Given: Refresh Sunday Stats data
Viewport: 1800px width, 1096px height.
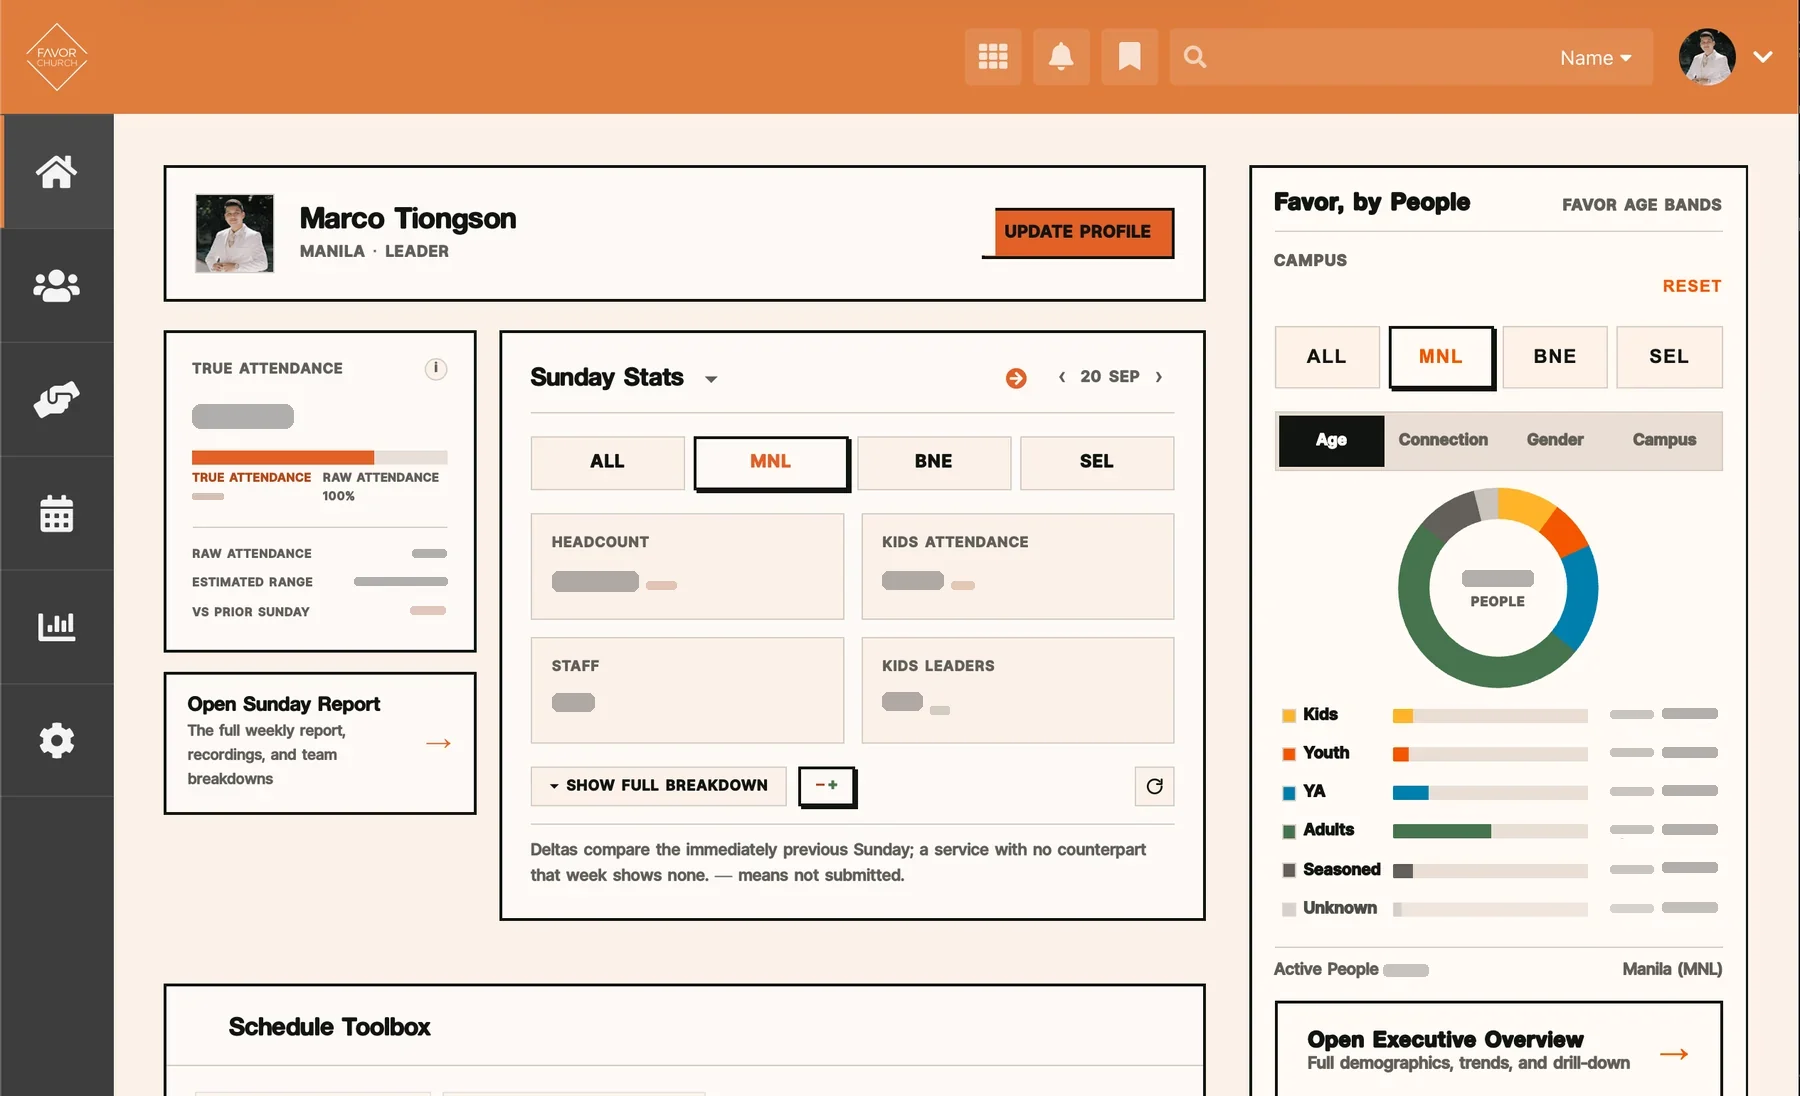Looking at the screenshot, I should point(1154,786).
